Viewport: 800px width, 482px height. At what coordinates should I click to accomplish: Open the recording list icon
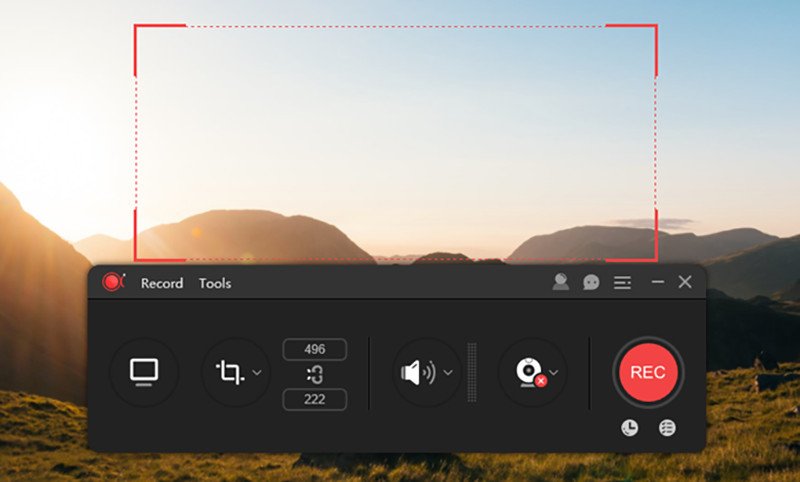pyautogui.click(x=667, y=428)
